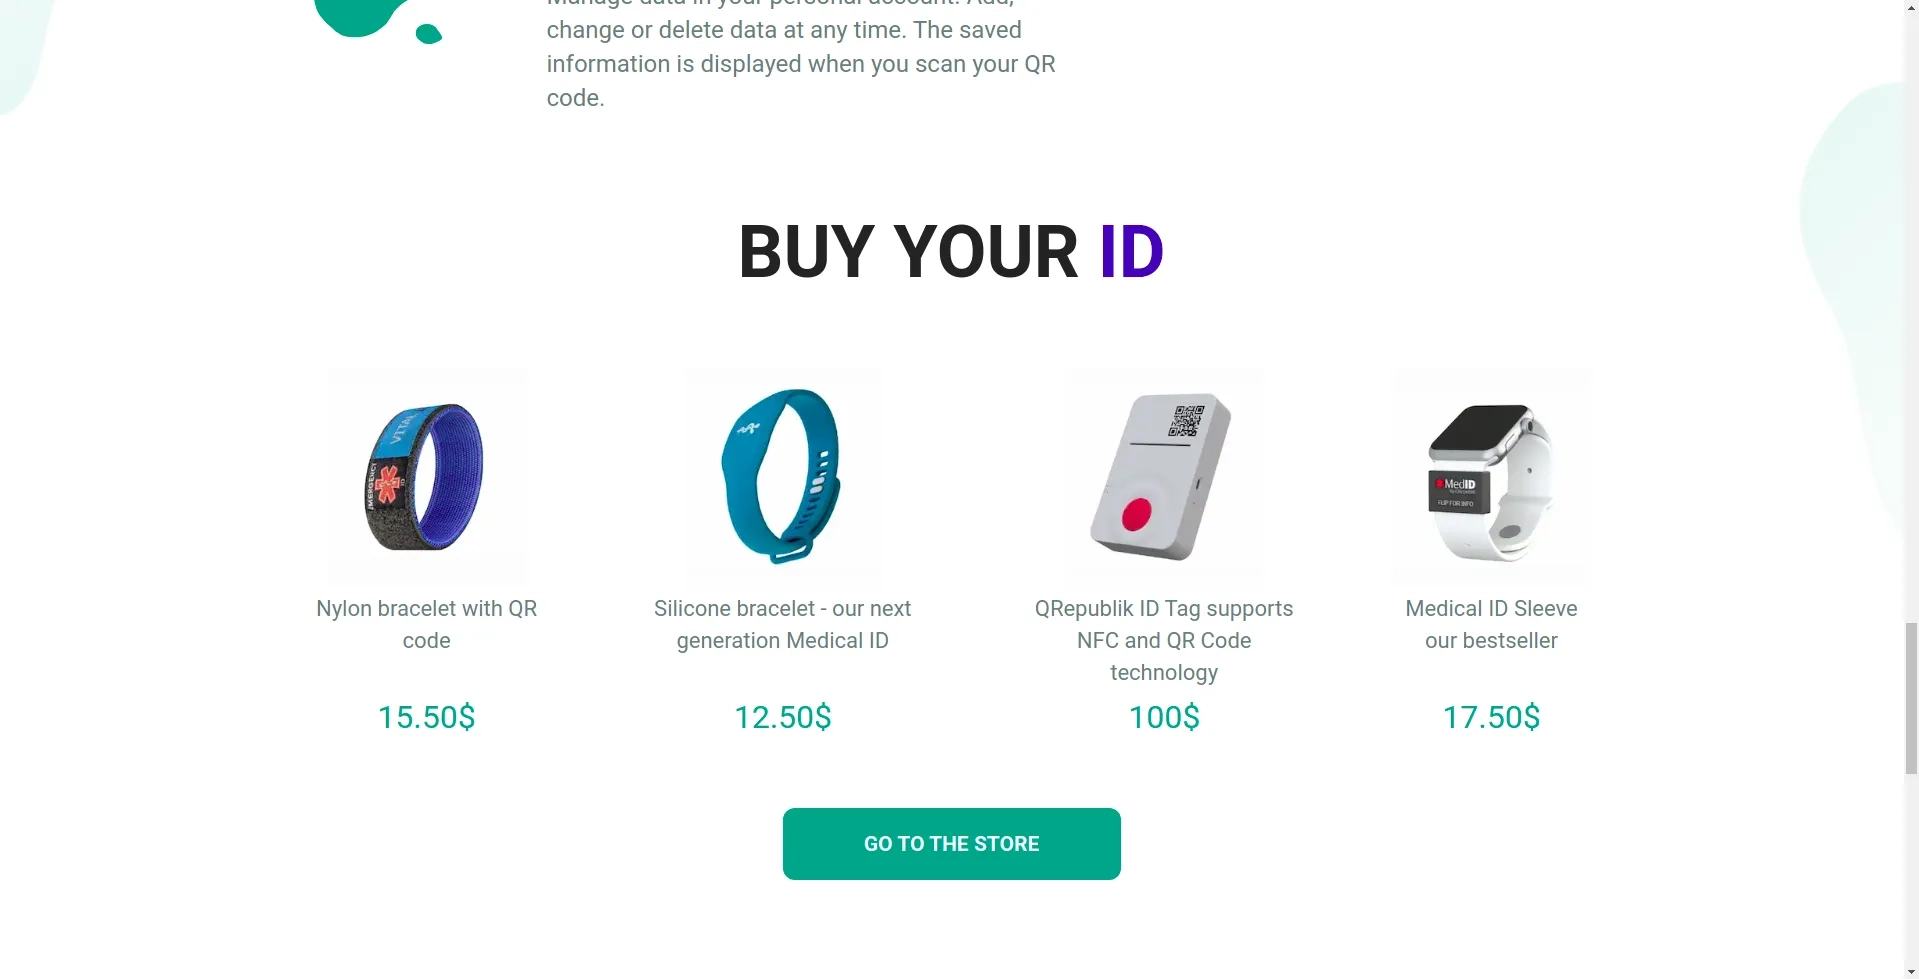Open the Silicone bracelet product title
The image size is (1919, 979).
[782, 624]
